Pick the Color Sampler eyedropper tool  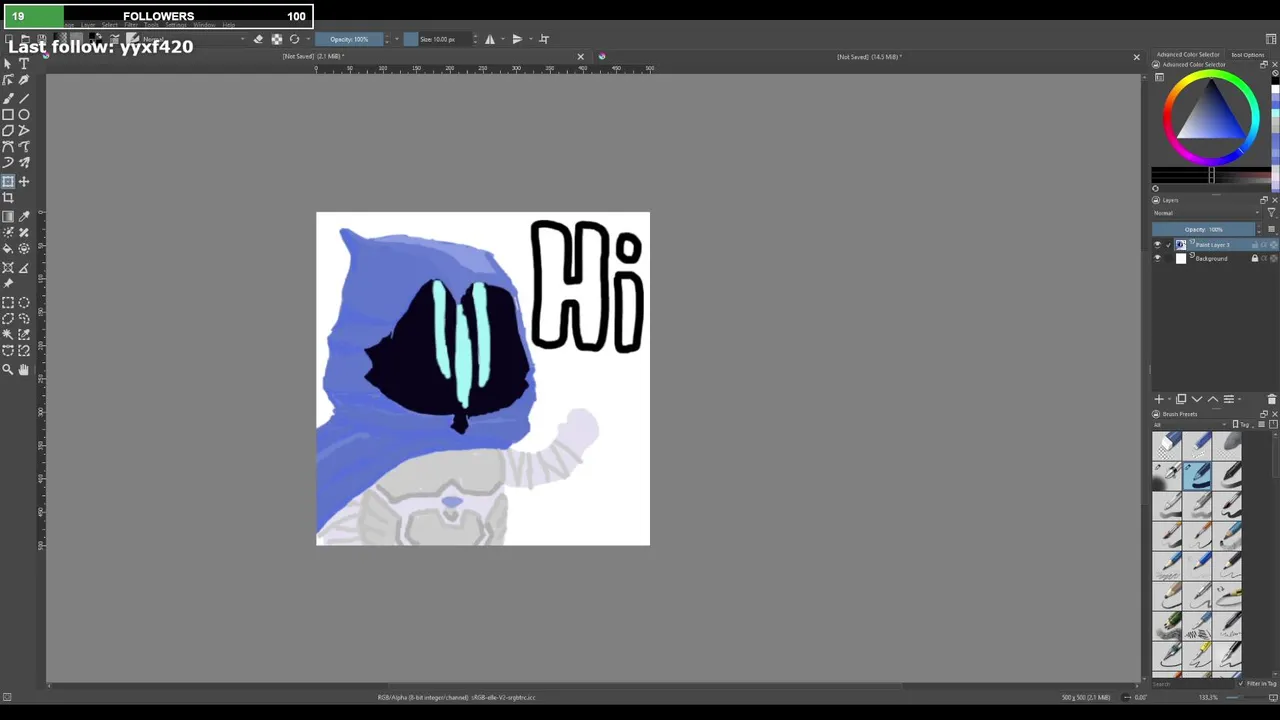(x=24, y=216)
